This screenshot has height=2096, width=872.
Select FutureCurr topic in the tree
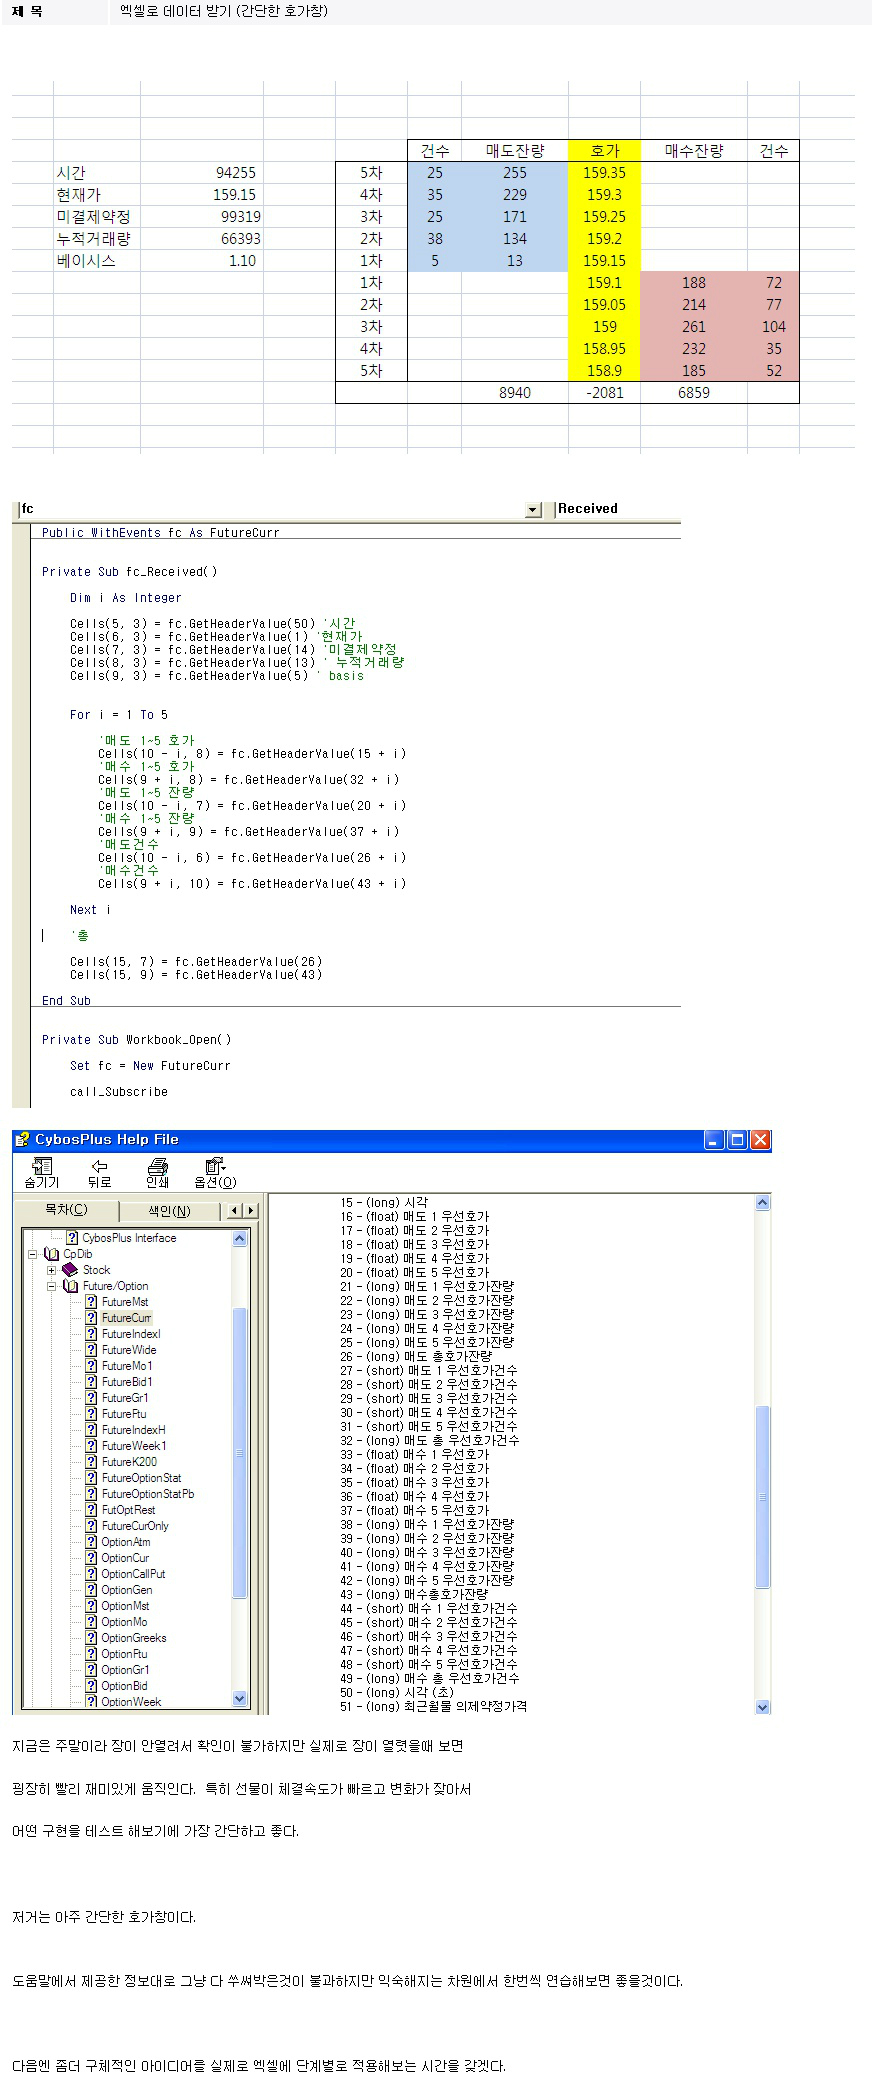[126, 1318]
